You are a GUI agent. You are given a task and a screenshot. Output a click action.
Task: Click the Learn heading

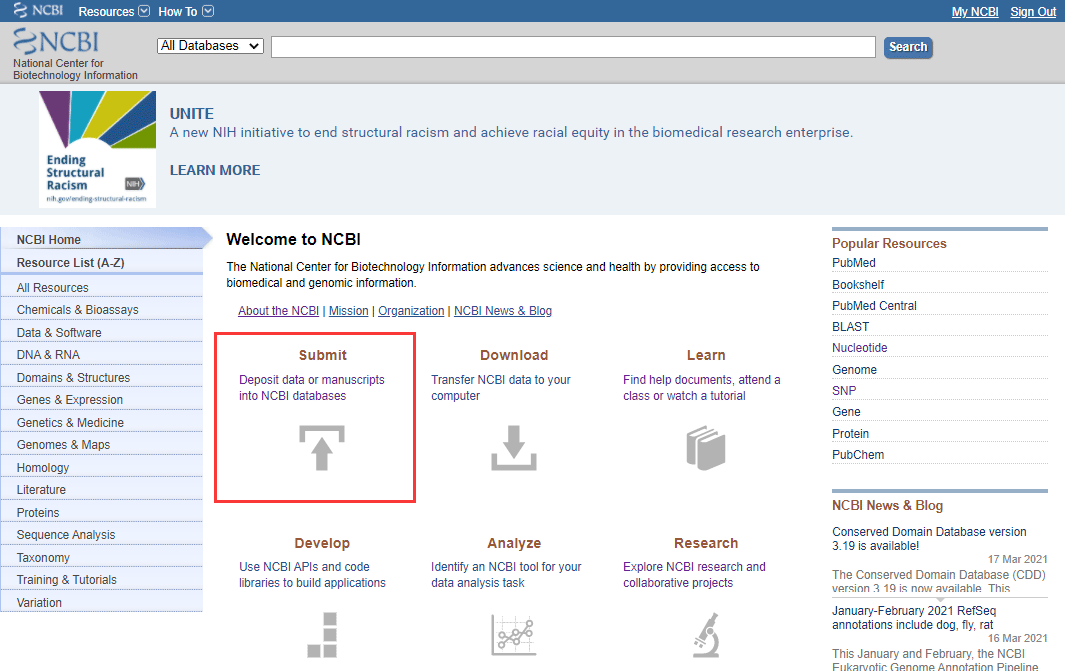(x=706, y=355)
